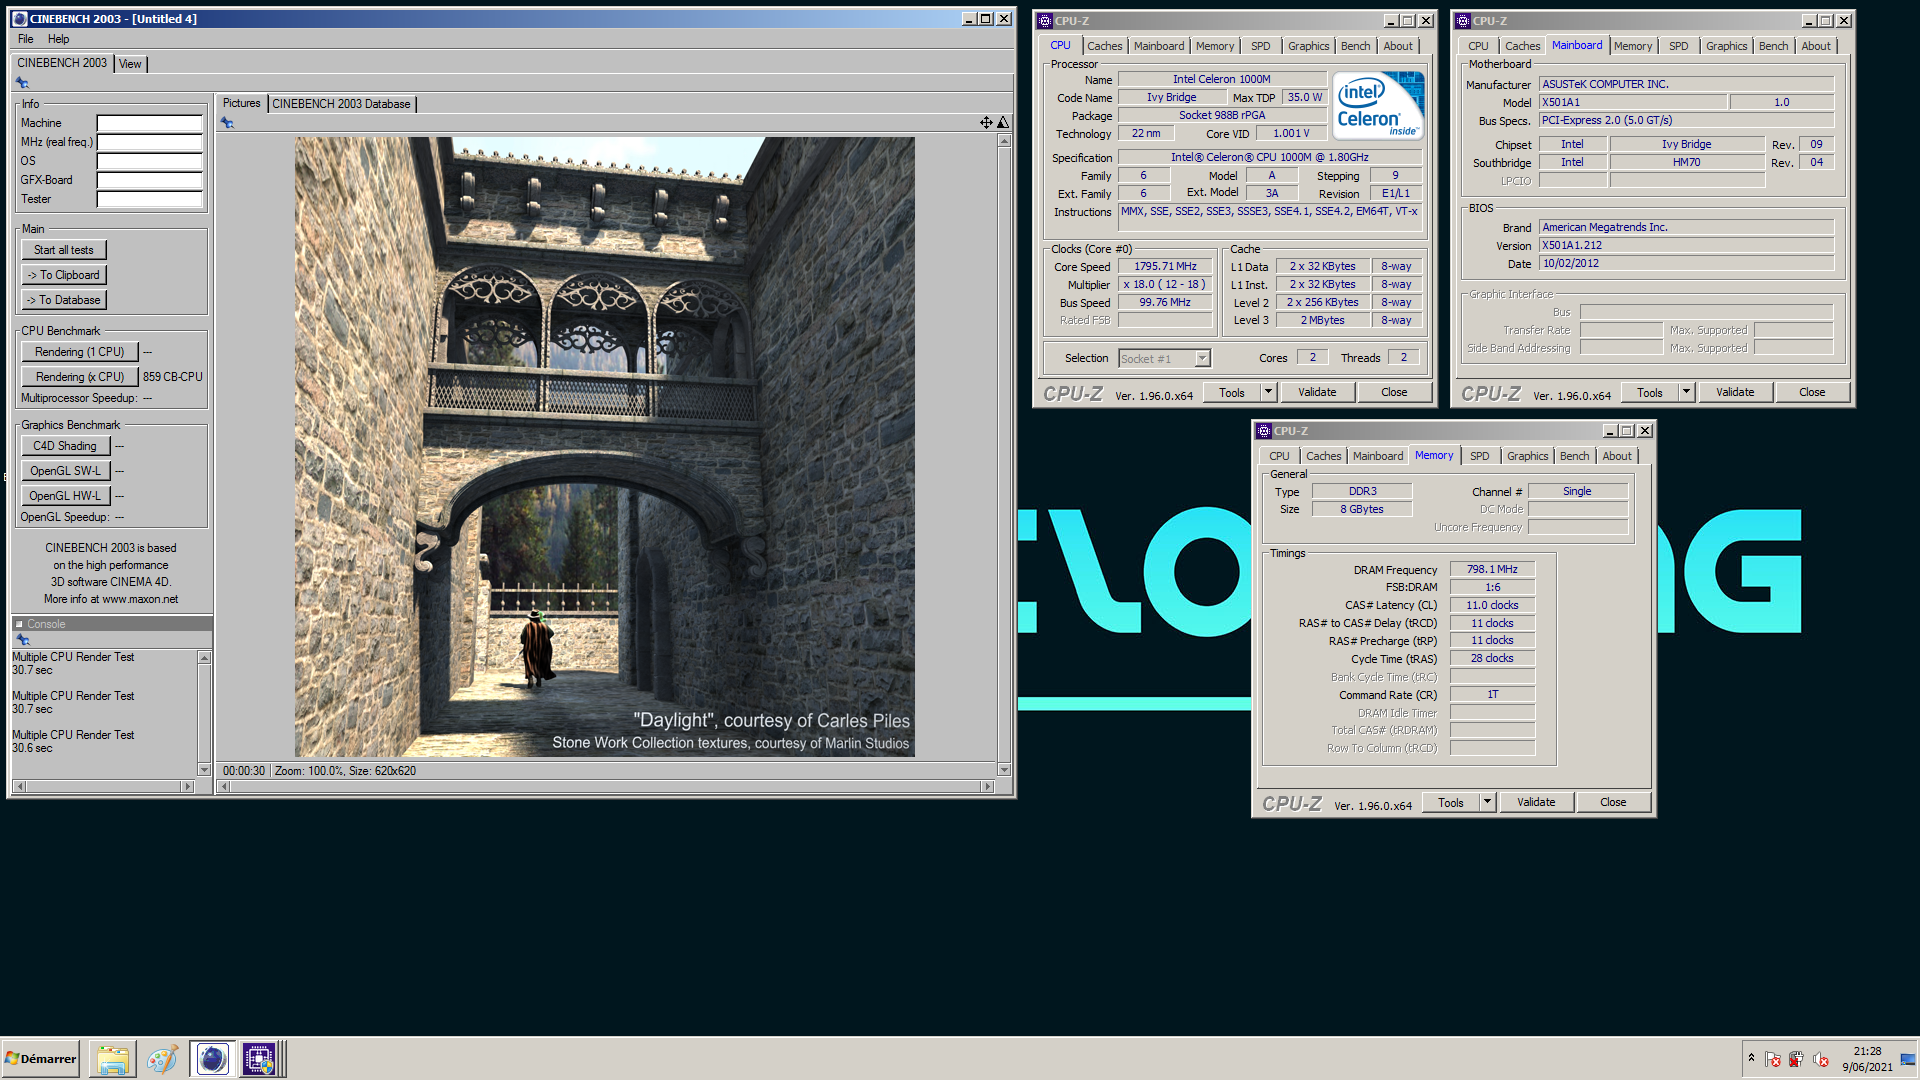Image resolution: width=1920 pixels, height=1080 pixels.
Task: Run the OpenGL SW-L test
Action: [x=65, y=471]
